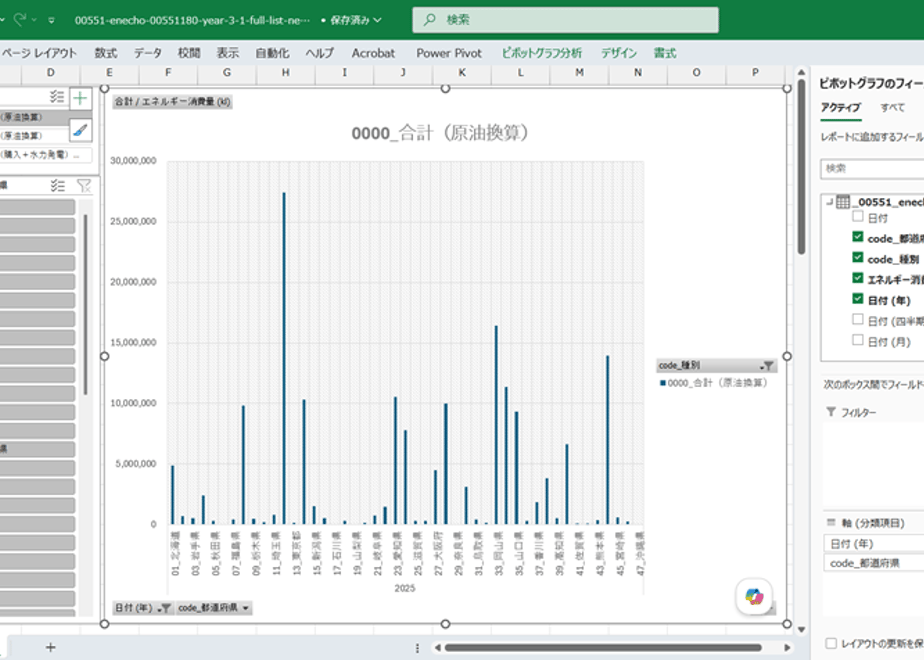Viewport: 924px width, 660px height.
Task: Uncheck the エネルギー消費量 field checkbox
Action: pos(858,279)
